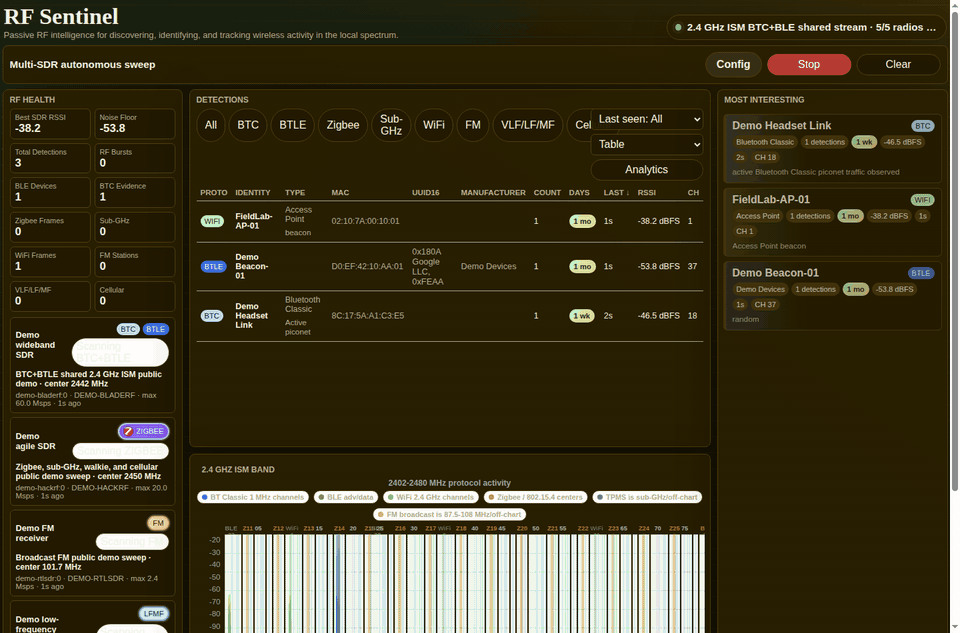The width and height of the screenshot is (960, 633).
Task: Open the Config panel
Action: pyautogui.click(x=733, y=64)
